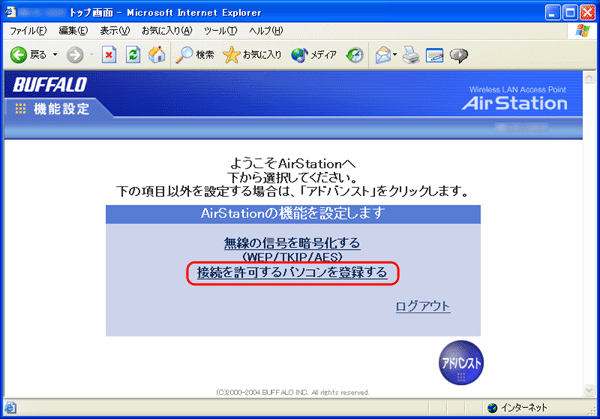This screenshot has height=419, width=600.
Task: Click the Windows flag logo throbber
Action: (583, 31)
